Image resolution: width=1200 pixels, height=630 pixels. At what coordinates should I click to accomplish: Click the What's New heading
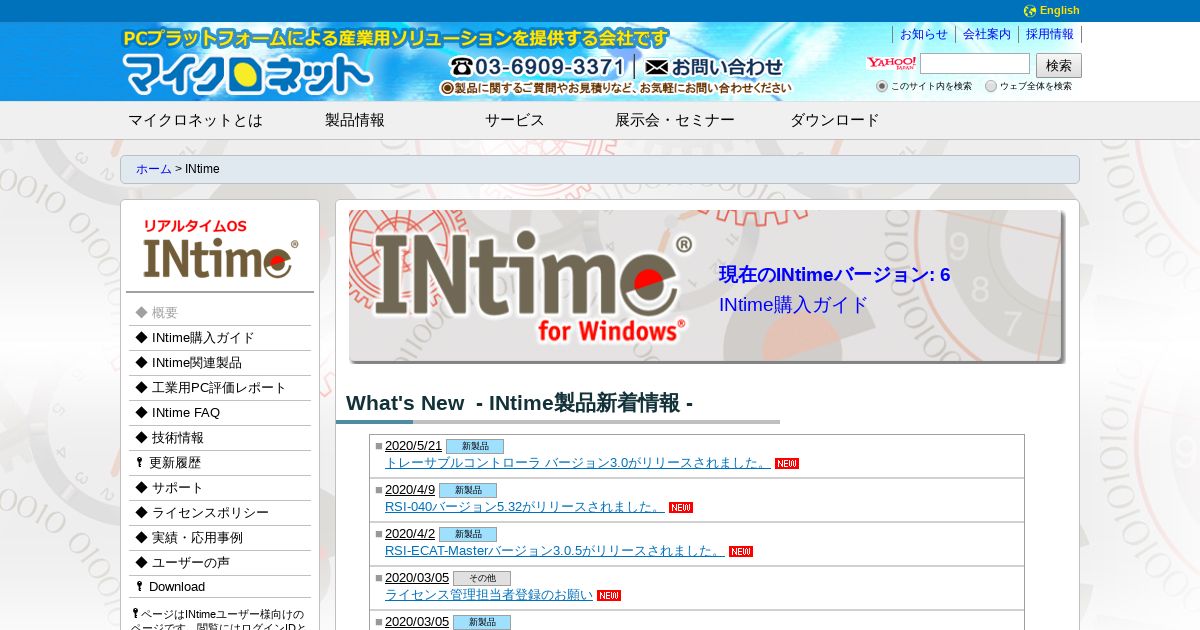coord(519,403)
